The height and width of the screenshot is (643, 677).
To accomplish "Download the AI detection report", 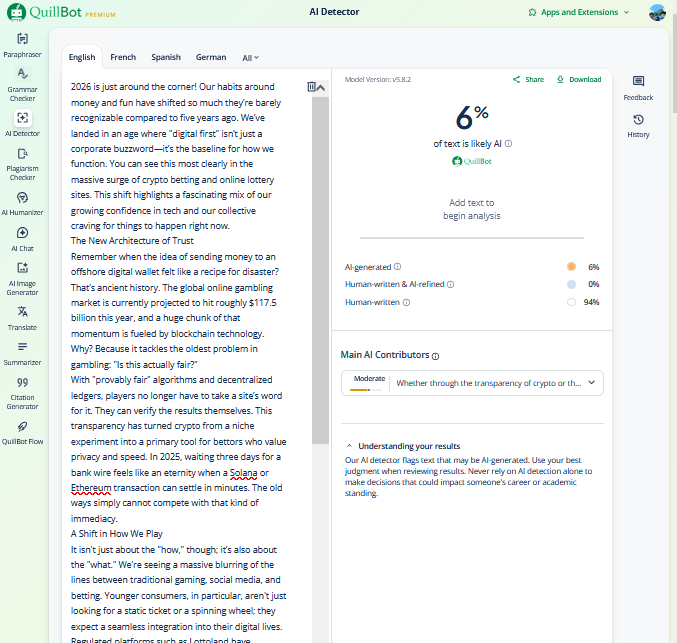I will 579,79.
